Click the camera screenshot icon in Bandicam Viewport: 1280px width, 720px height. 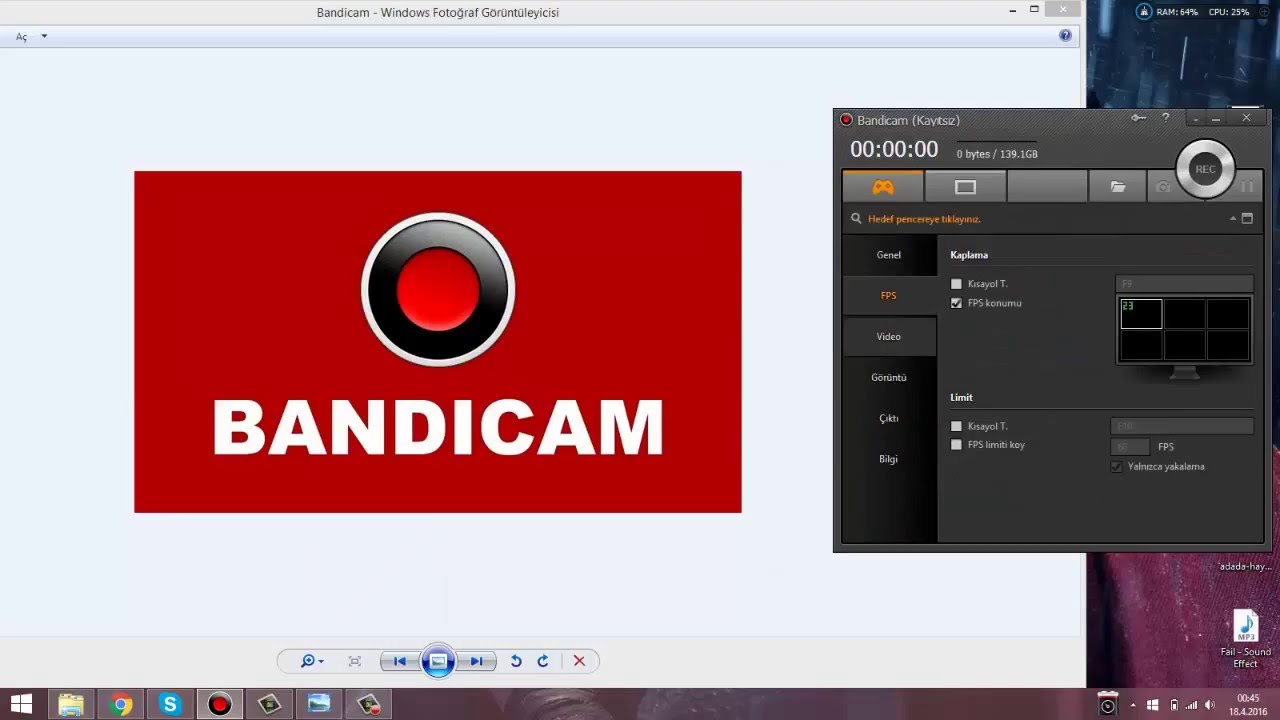point(1162,187)
